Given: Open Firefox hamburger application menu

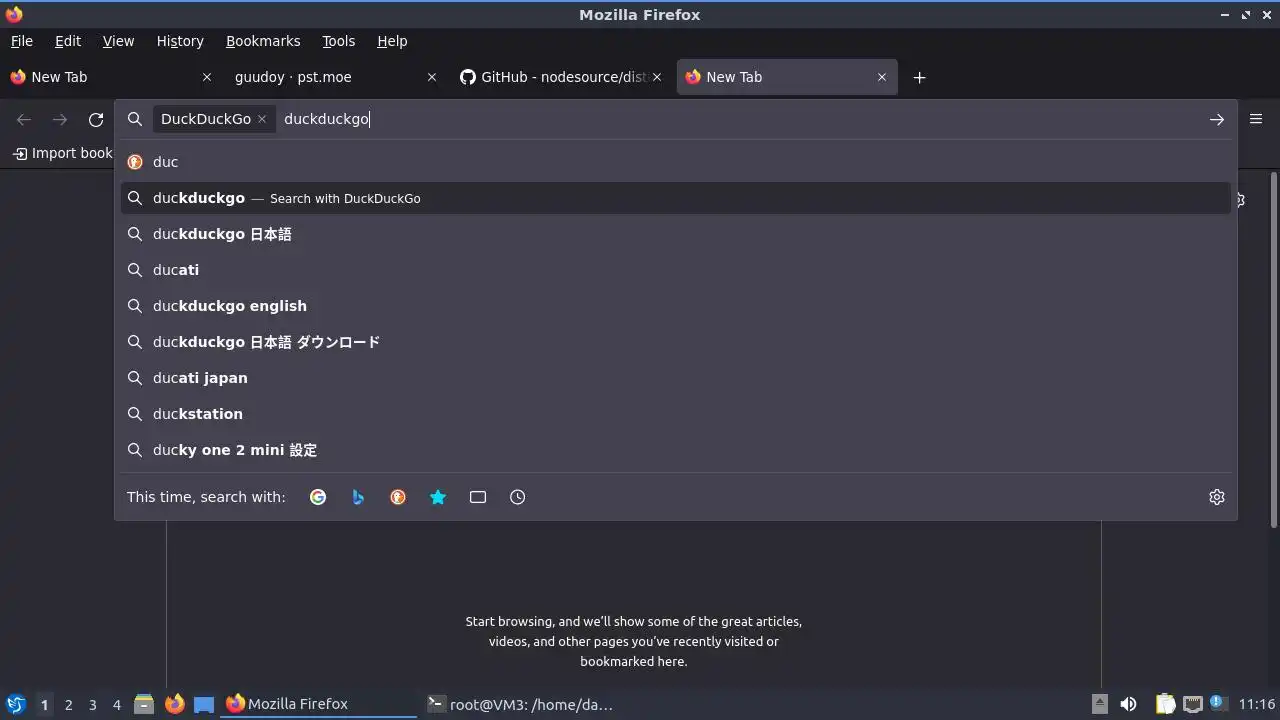Looking at the screenshot, I should point(1256,119).
